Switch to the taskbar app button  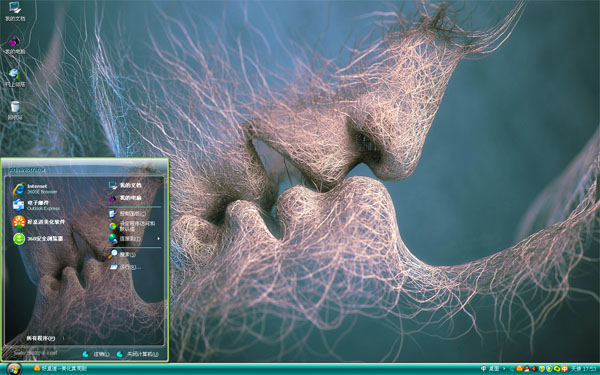pyautogui.click(x=60, y=368)
